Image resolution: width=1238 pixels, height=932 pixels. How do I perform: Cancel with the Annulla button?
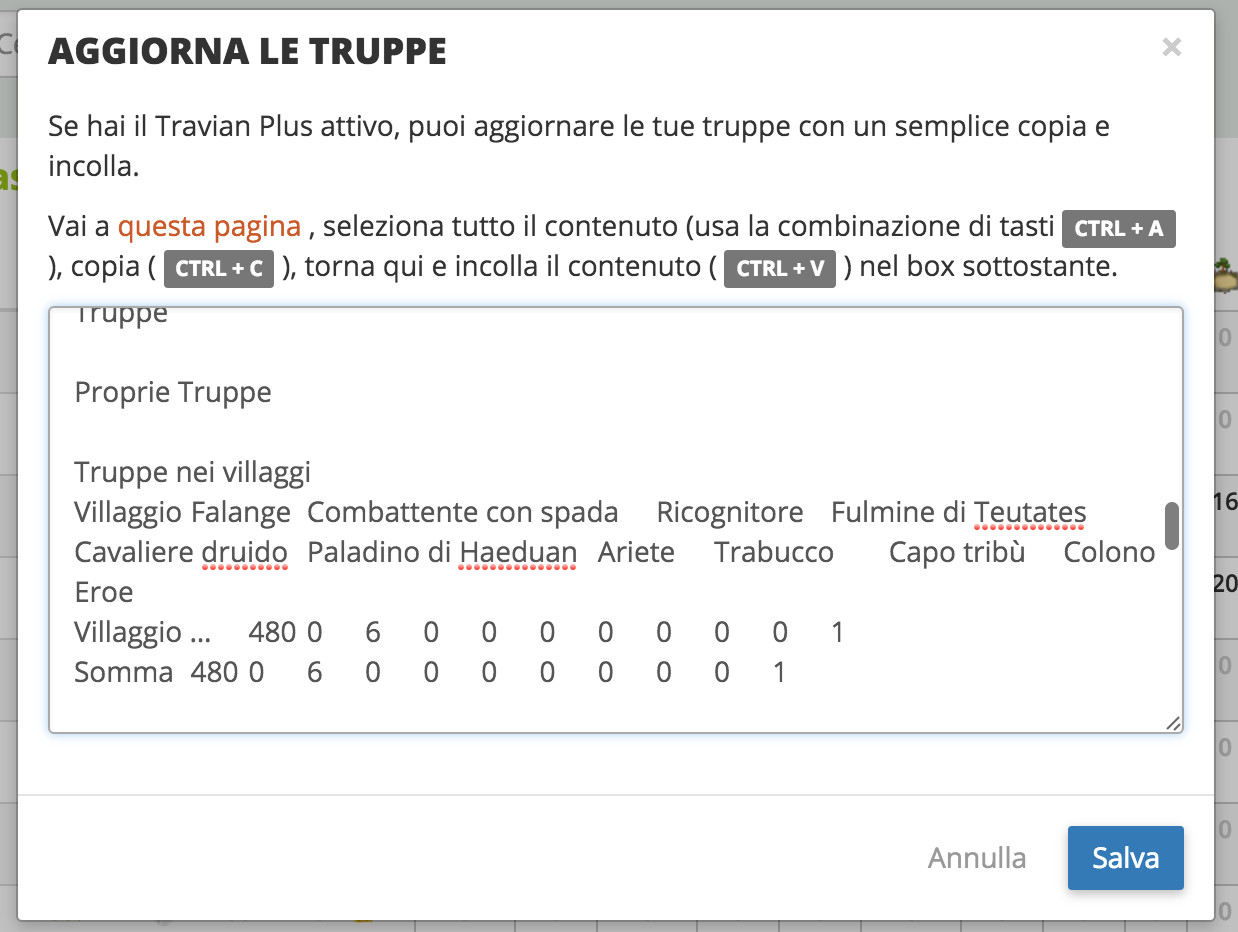(977, 858)
